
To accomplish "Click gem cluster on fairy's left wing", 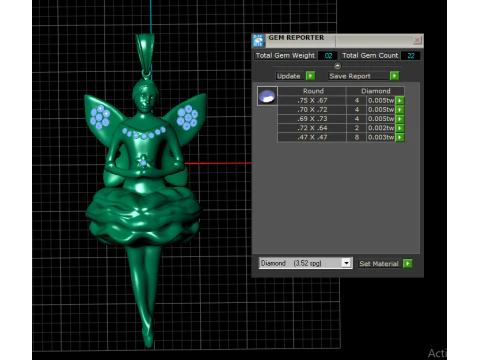I will (100, 117).
